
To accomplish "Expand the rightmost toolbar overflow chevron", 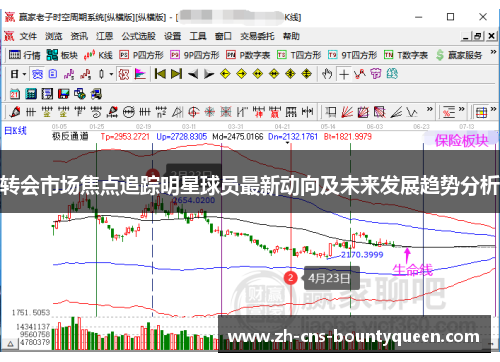I will tap(494, 109).
